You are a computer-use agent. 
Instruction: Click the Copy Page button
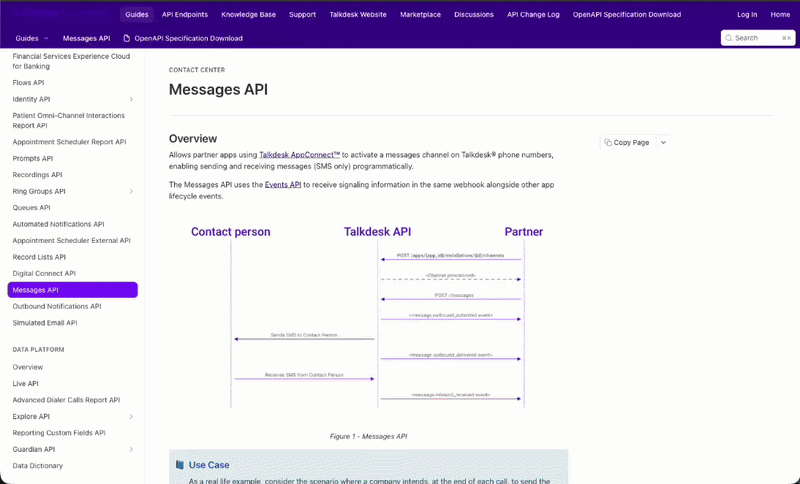coord(627,142)
